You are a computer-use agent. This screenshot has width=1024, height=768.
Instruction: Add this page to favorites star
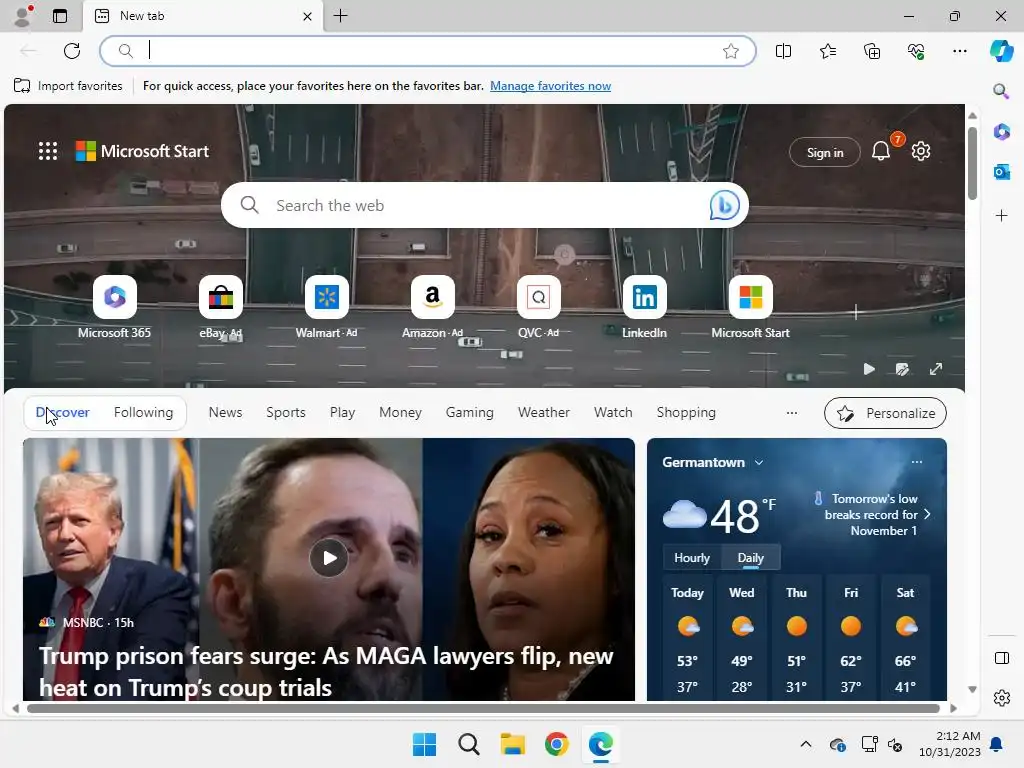tap(731, 51)
